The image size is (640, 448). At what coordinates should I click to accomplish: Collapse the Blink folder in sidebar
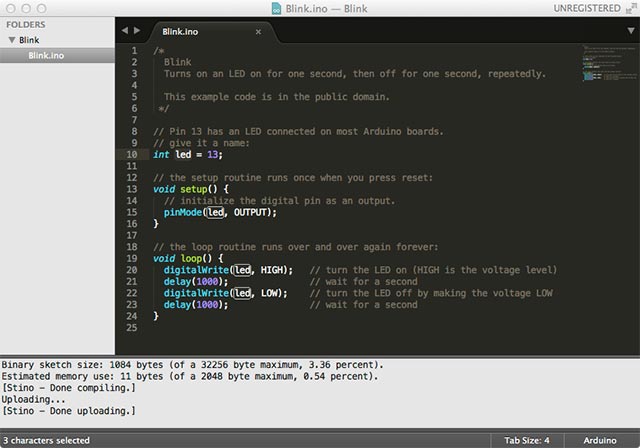click(x=12, y=40)
